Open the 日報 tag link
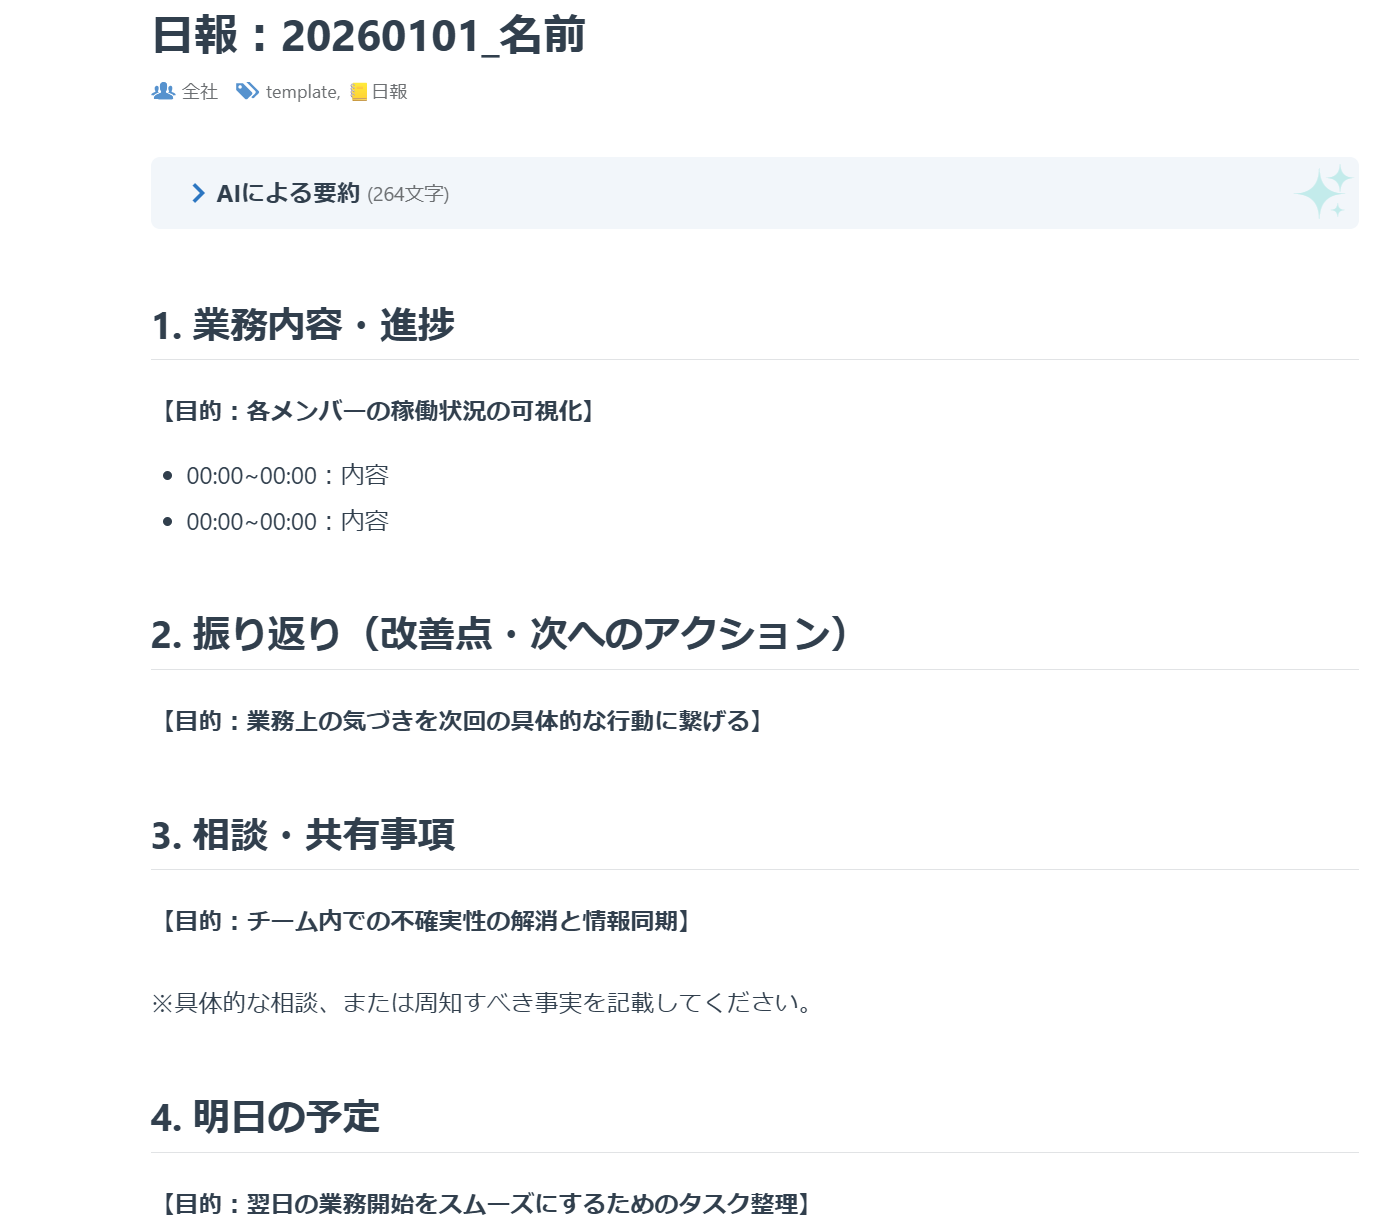 [389, 92]
